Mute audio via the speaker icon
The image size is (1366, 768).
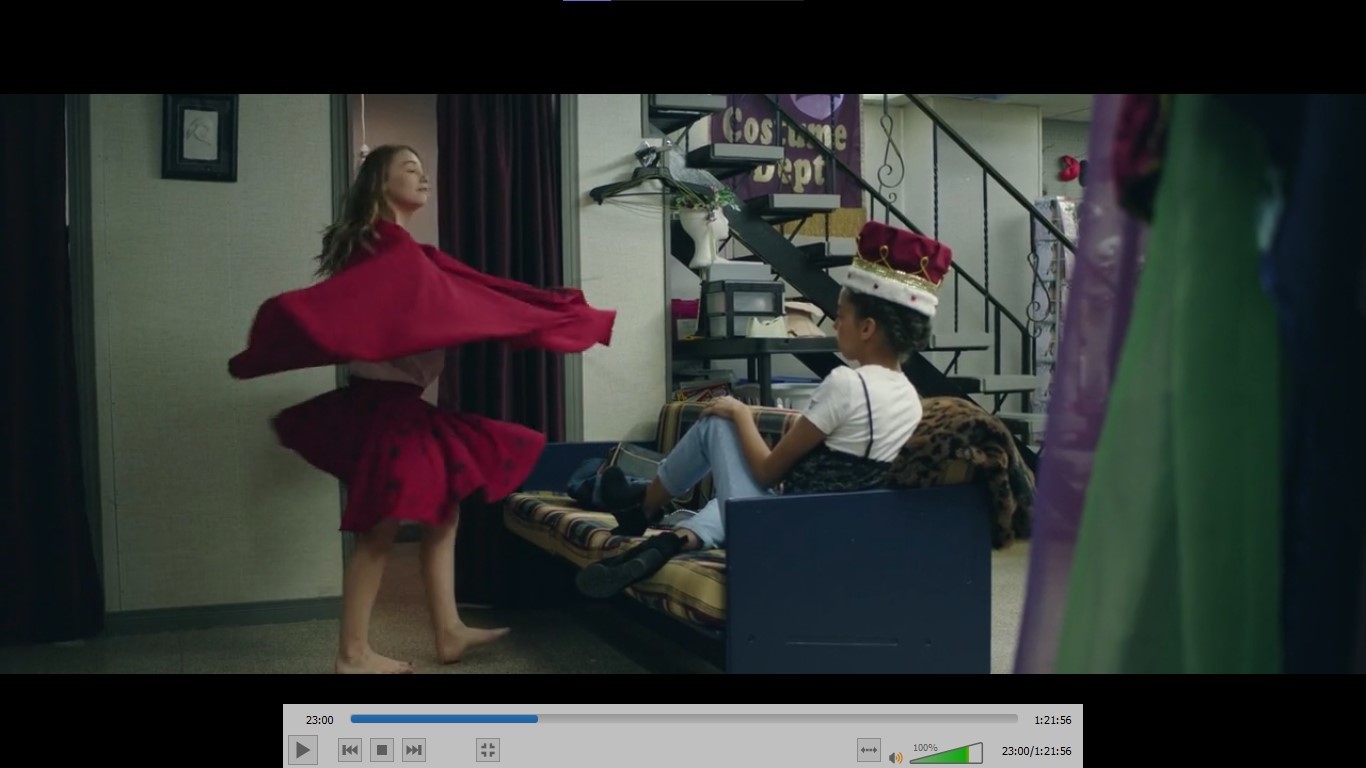pos(895,758)
